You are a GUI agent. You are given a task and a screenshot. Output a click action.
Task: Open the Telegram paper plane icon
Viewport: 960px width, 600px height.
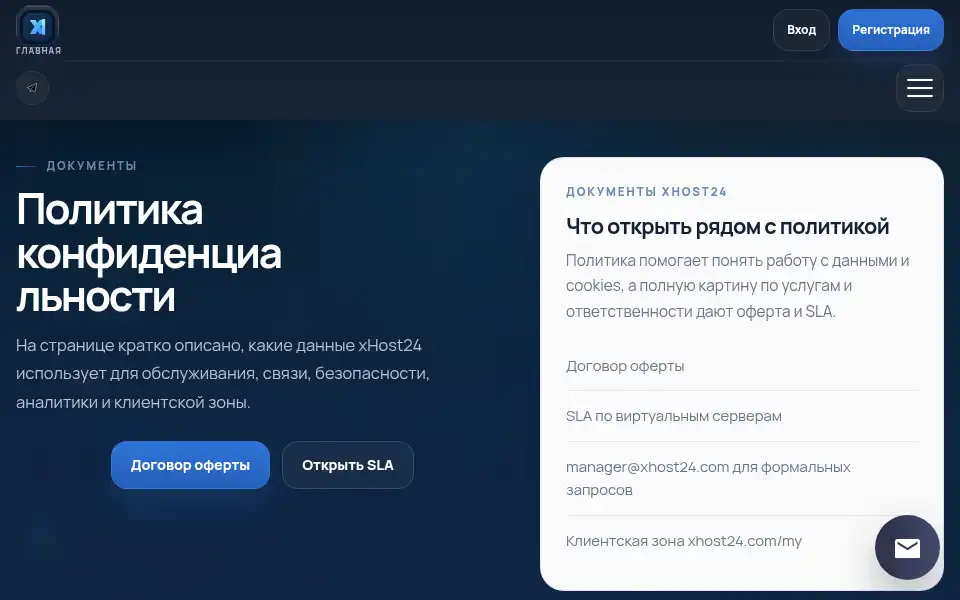click(32, 88)
